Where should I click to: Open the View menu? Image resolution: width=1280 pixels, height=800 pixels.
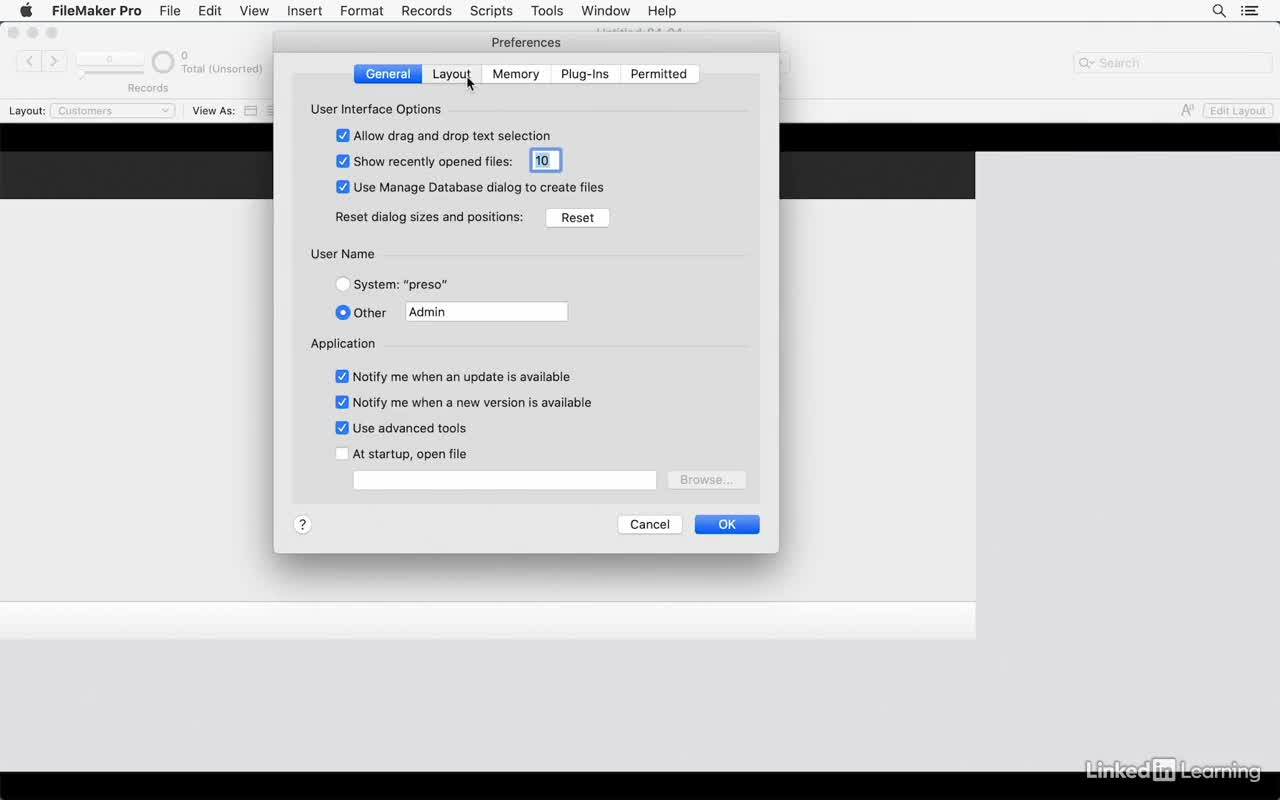[254, 11]
